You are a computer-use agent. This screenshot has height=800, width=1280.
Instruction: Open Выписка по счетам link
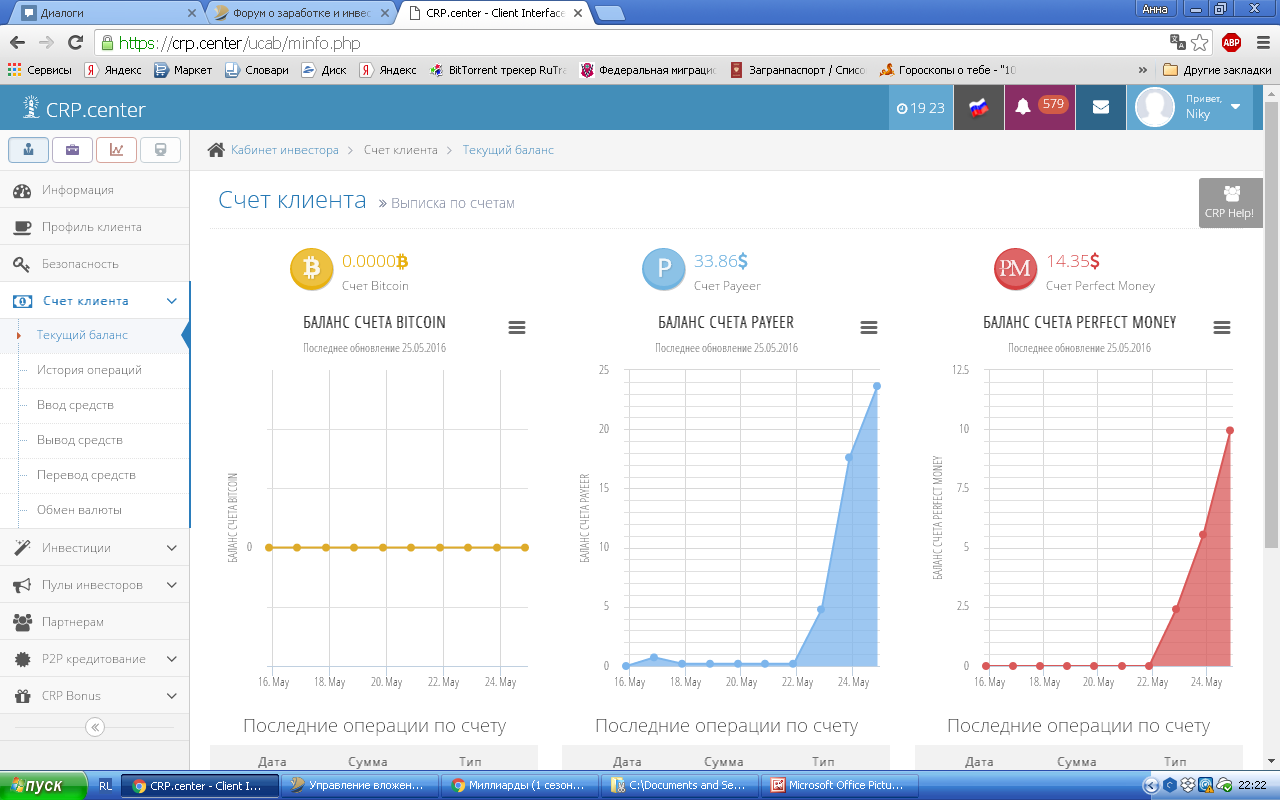tap(452, 203)
